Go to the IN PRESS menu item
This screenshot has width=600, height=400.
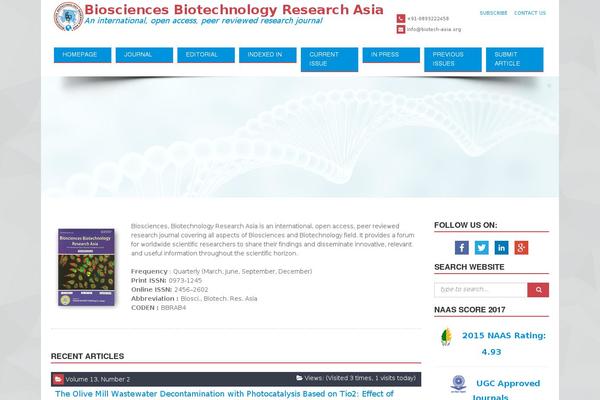click(391, 55)
